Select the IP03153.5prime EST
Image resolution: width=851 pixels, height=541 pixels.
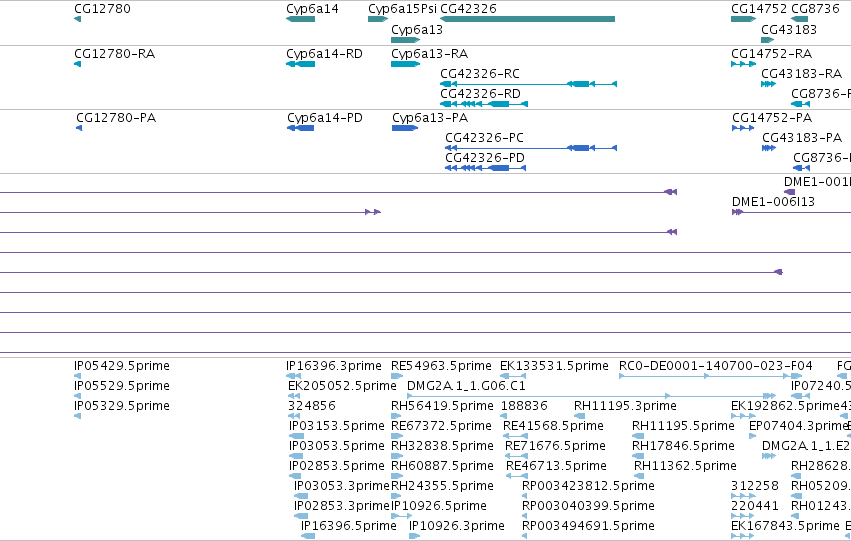pyautogui.click(x=296, y=436)
